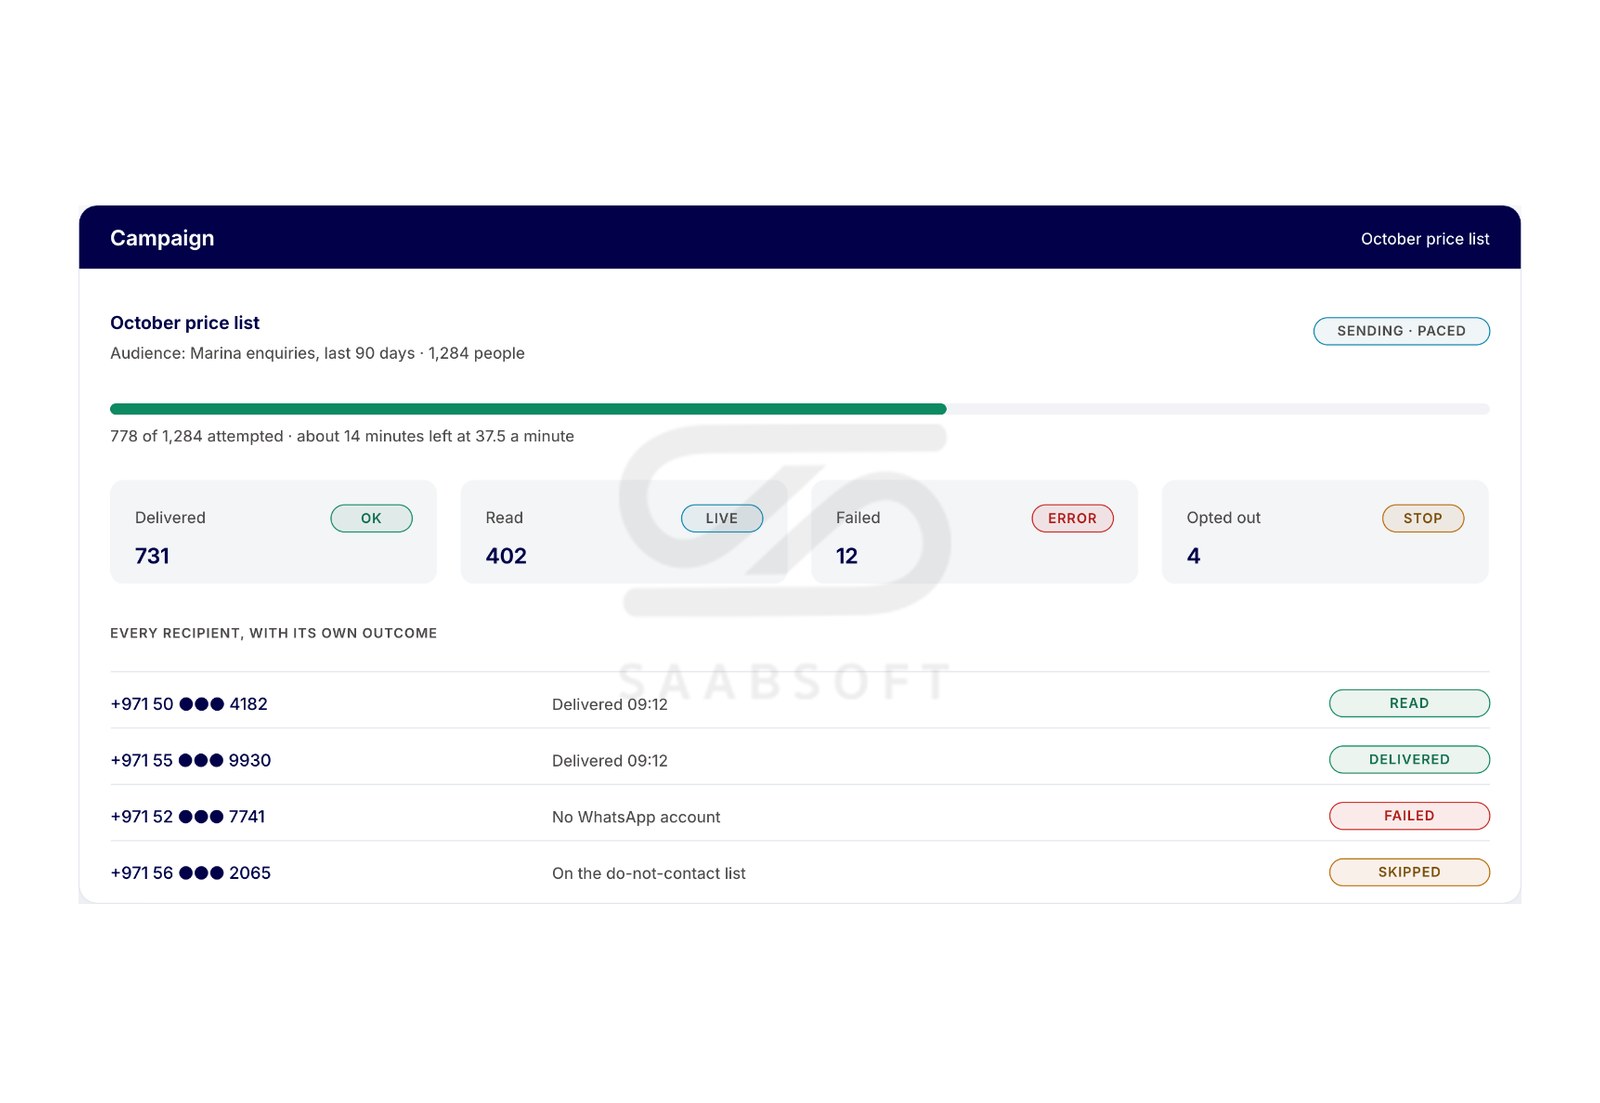Click the READ status pill

tap(1409, 703)
